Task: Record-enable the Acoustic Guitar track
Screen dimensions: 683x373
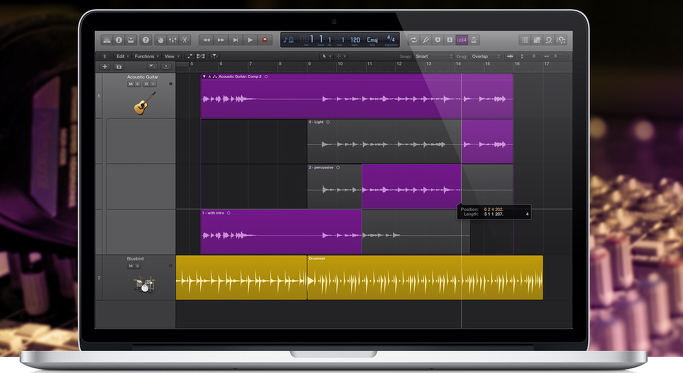Action: tap(146, 84)
